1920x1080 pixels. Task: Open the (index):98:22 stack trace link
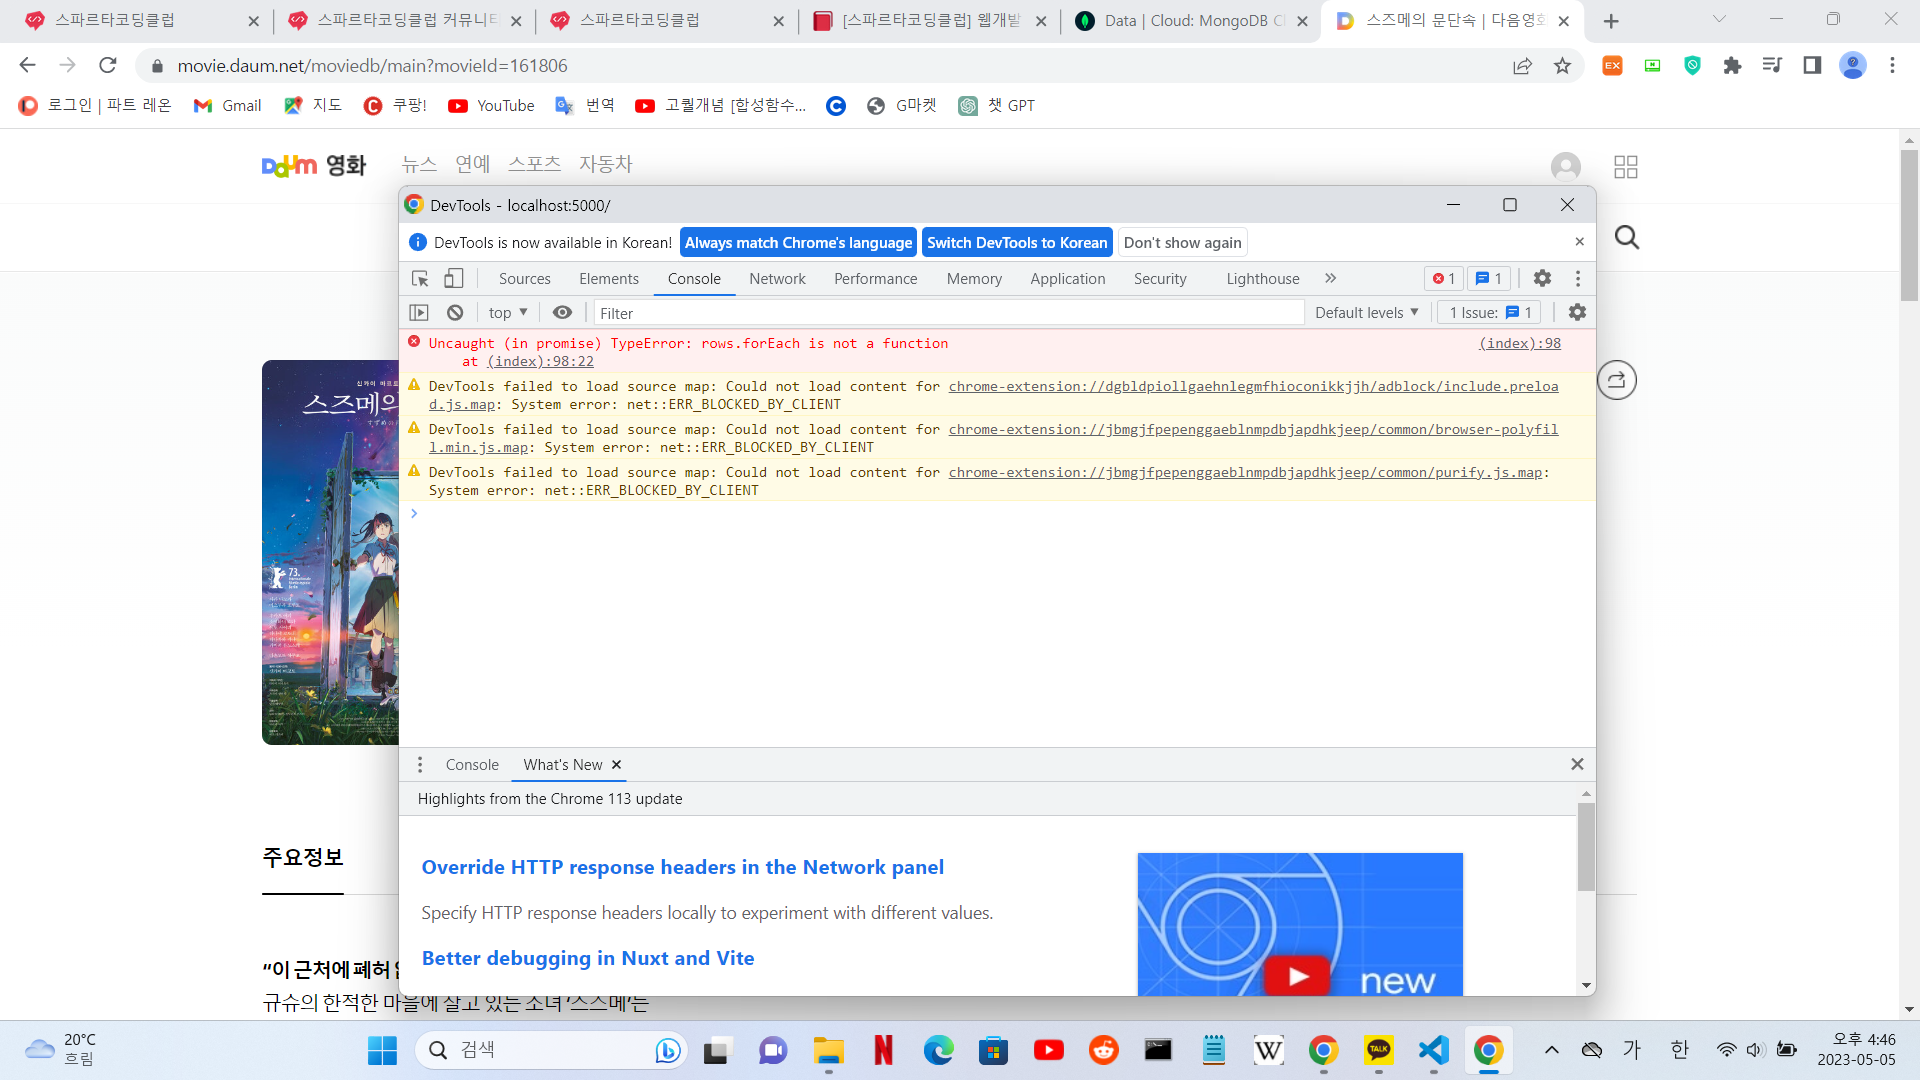tap(540, 361)
